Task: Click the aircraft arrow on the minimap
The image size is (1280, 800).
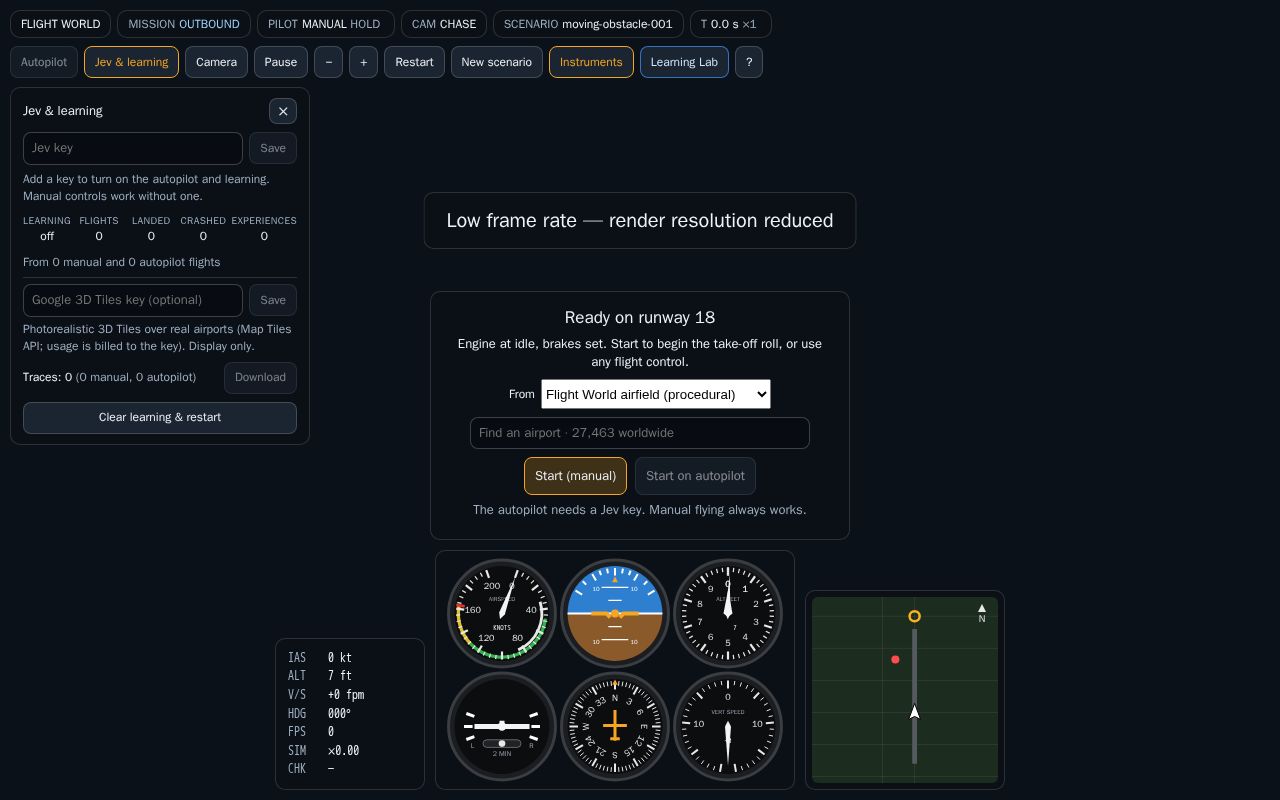Action: [x=914, y=711]
